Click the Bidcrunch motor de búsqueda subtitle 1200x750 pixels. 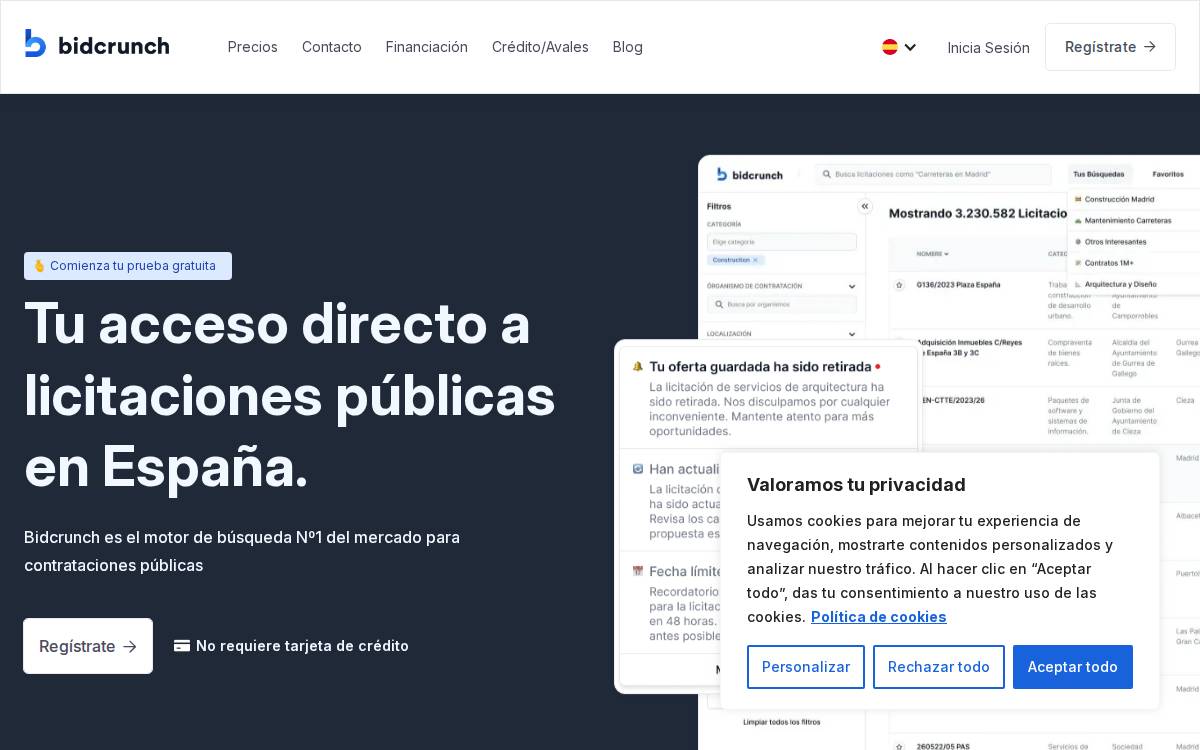click(242, 551)
